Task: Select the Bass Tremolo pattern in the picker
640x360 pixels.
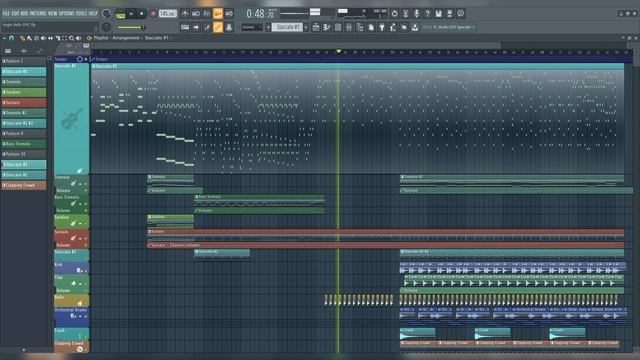Action: [24, 144]
